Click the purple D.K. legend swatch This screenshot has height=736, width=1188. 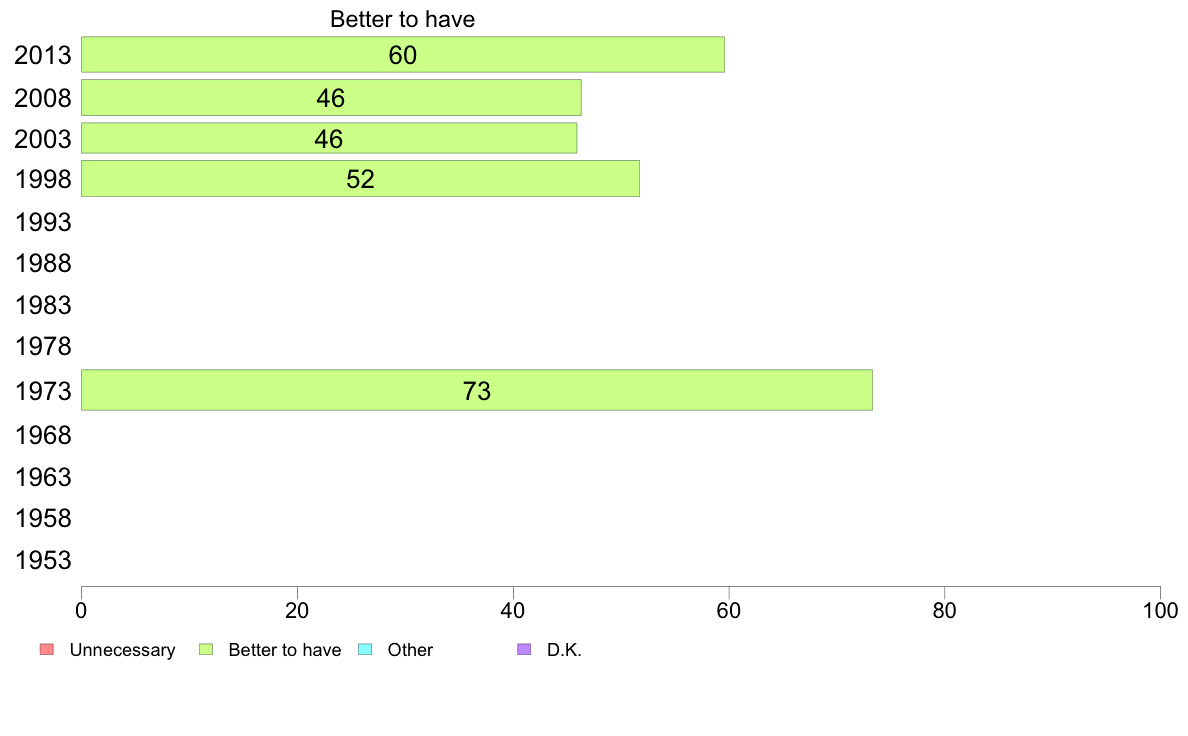tap(524, 650)
